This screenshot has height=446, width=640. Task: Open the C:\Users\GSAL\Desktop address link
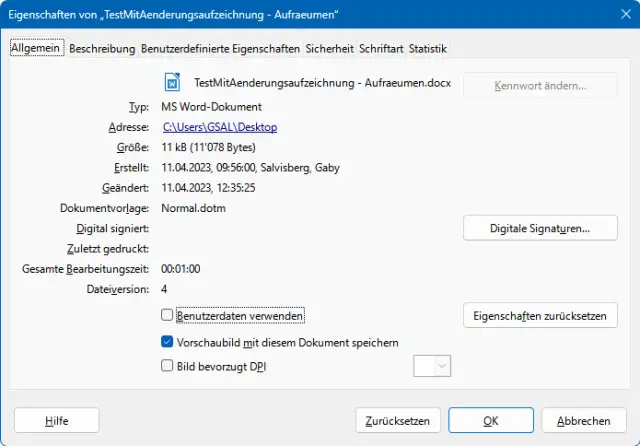[x=220, y=127]
